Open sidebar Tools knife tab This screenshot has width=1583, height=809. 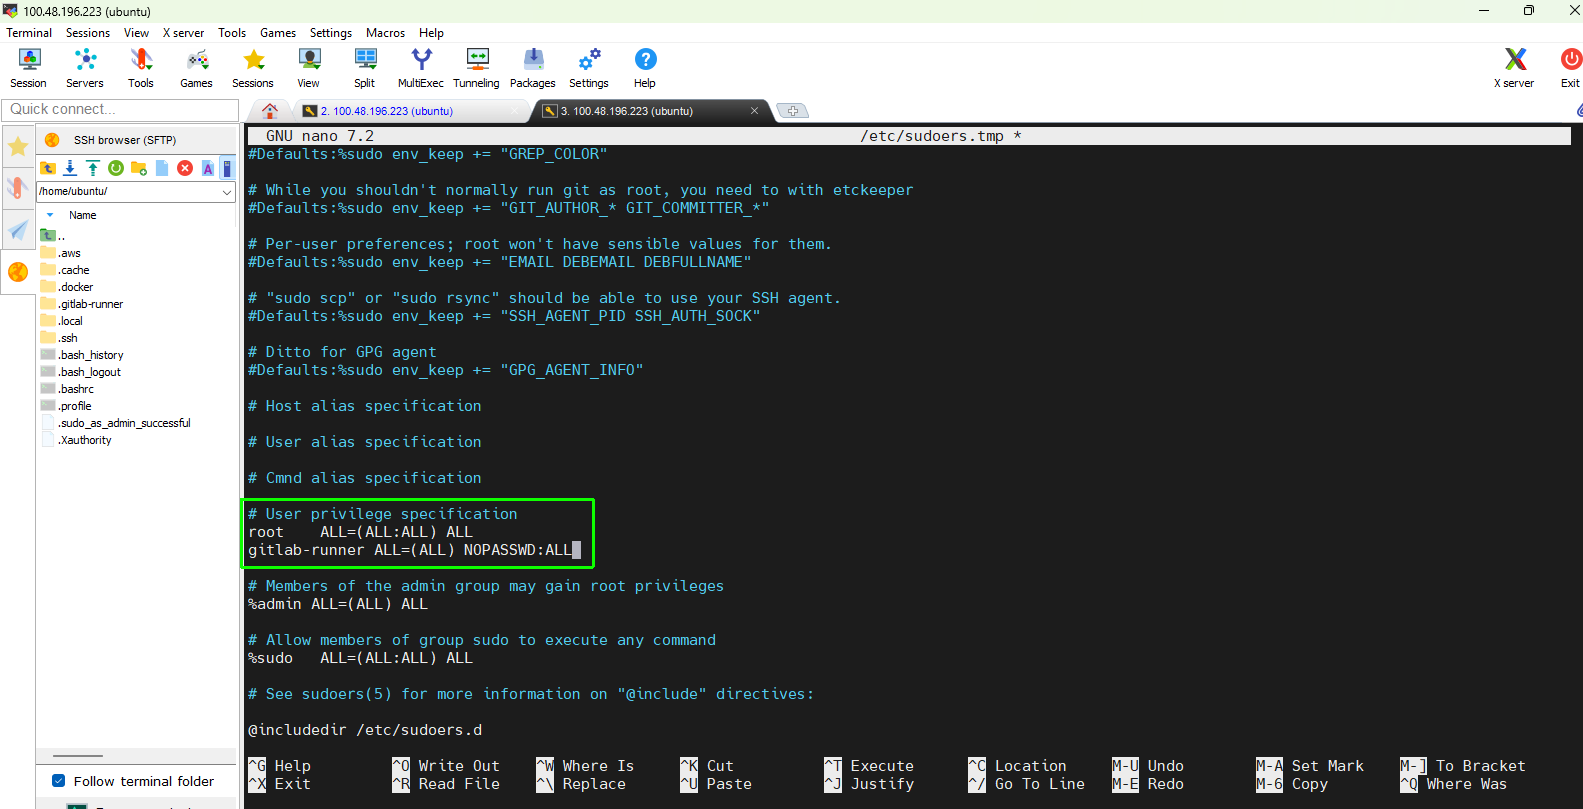click(18, 188)
